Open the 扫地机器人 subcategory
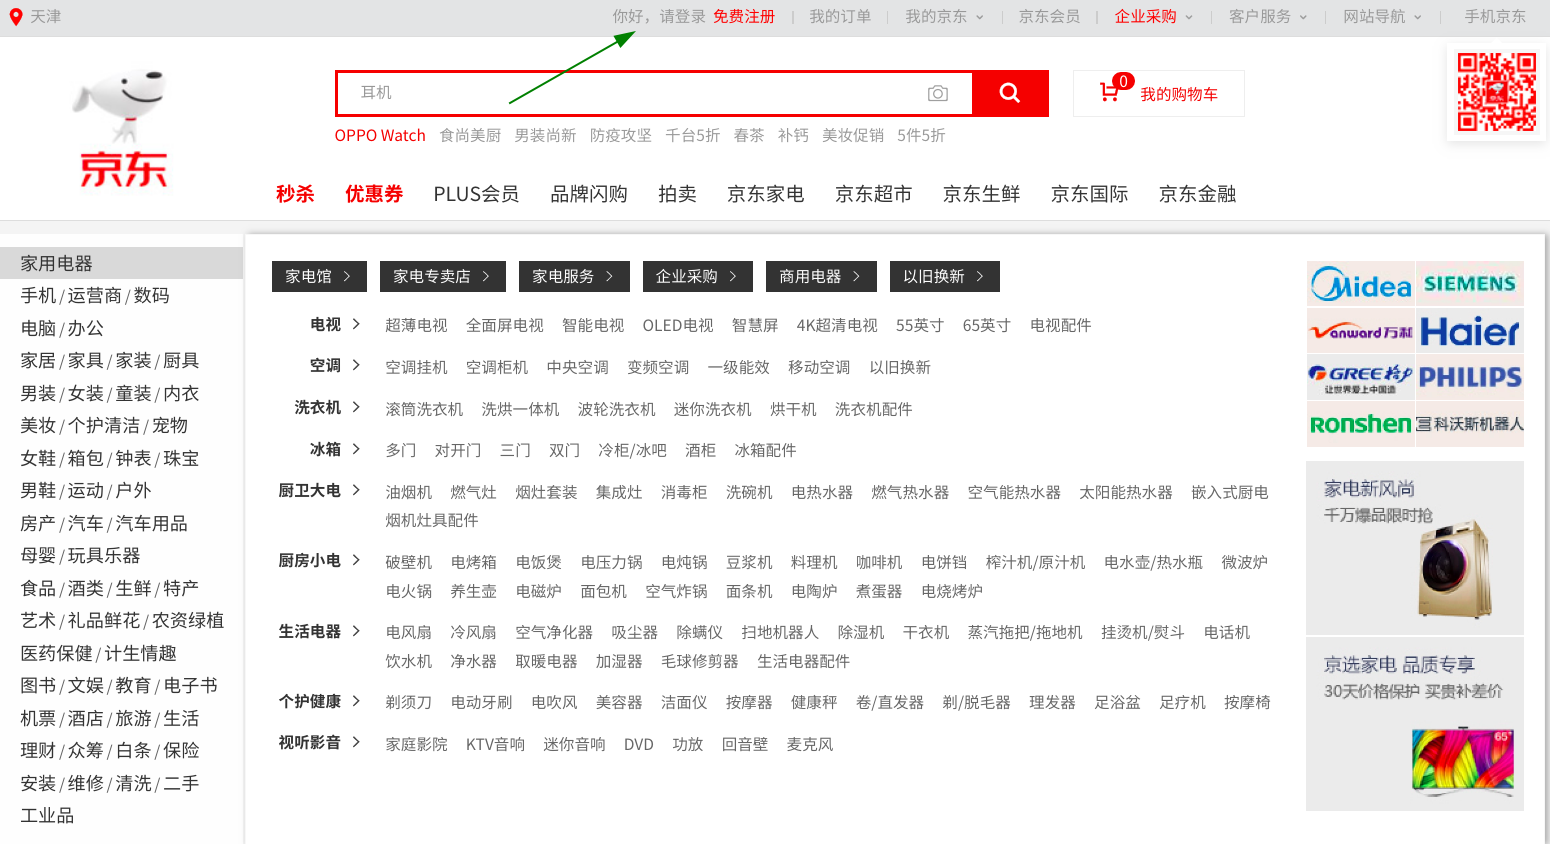This screenshot has height=844, width=1550. [780, 632]
